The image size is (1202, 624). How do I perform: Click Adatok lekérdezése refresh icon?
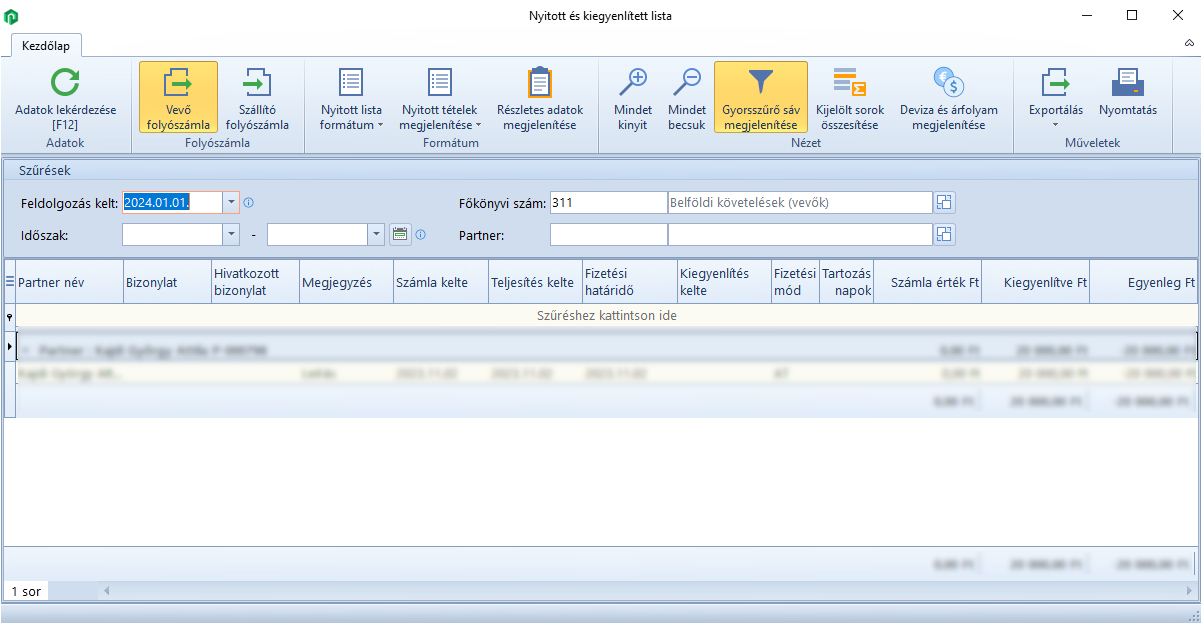coord(66,83)
